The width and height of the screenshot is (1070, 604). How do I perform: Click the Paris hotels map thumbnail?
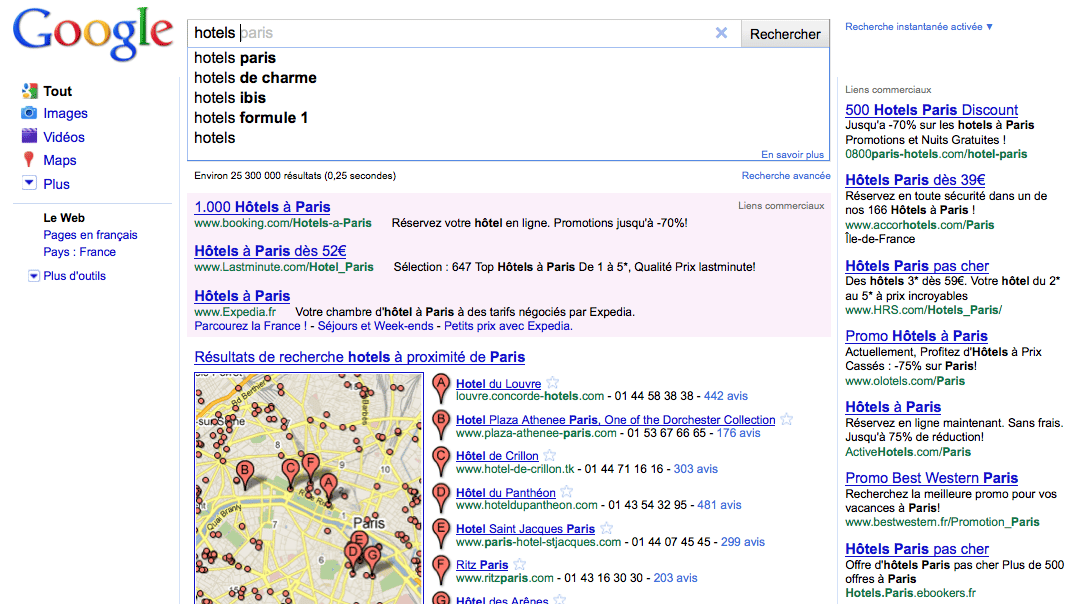click(308, 488)
